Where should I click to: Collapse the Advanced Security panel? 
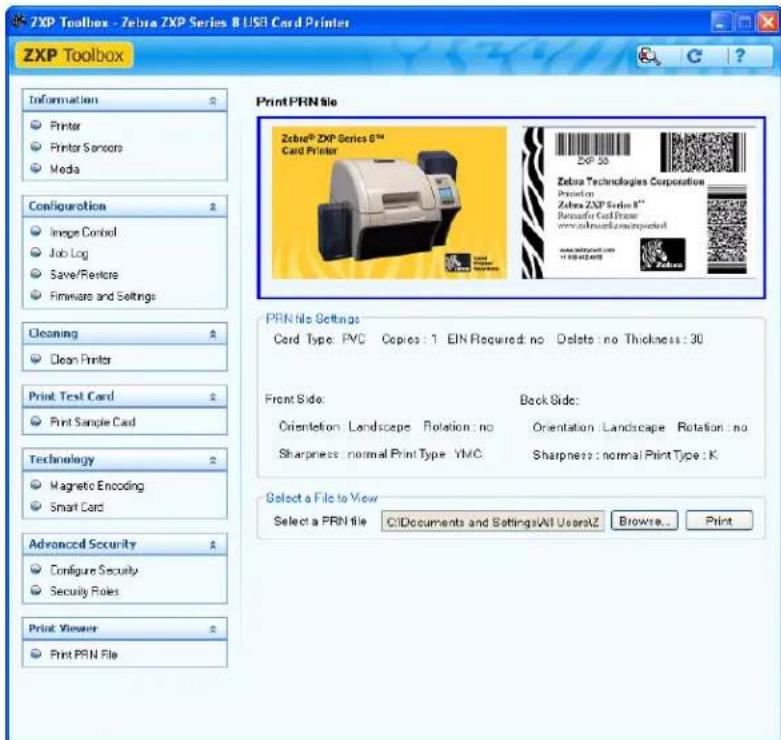tap(213, 545)
